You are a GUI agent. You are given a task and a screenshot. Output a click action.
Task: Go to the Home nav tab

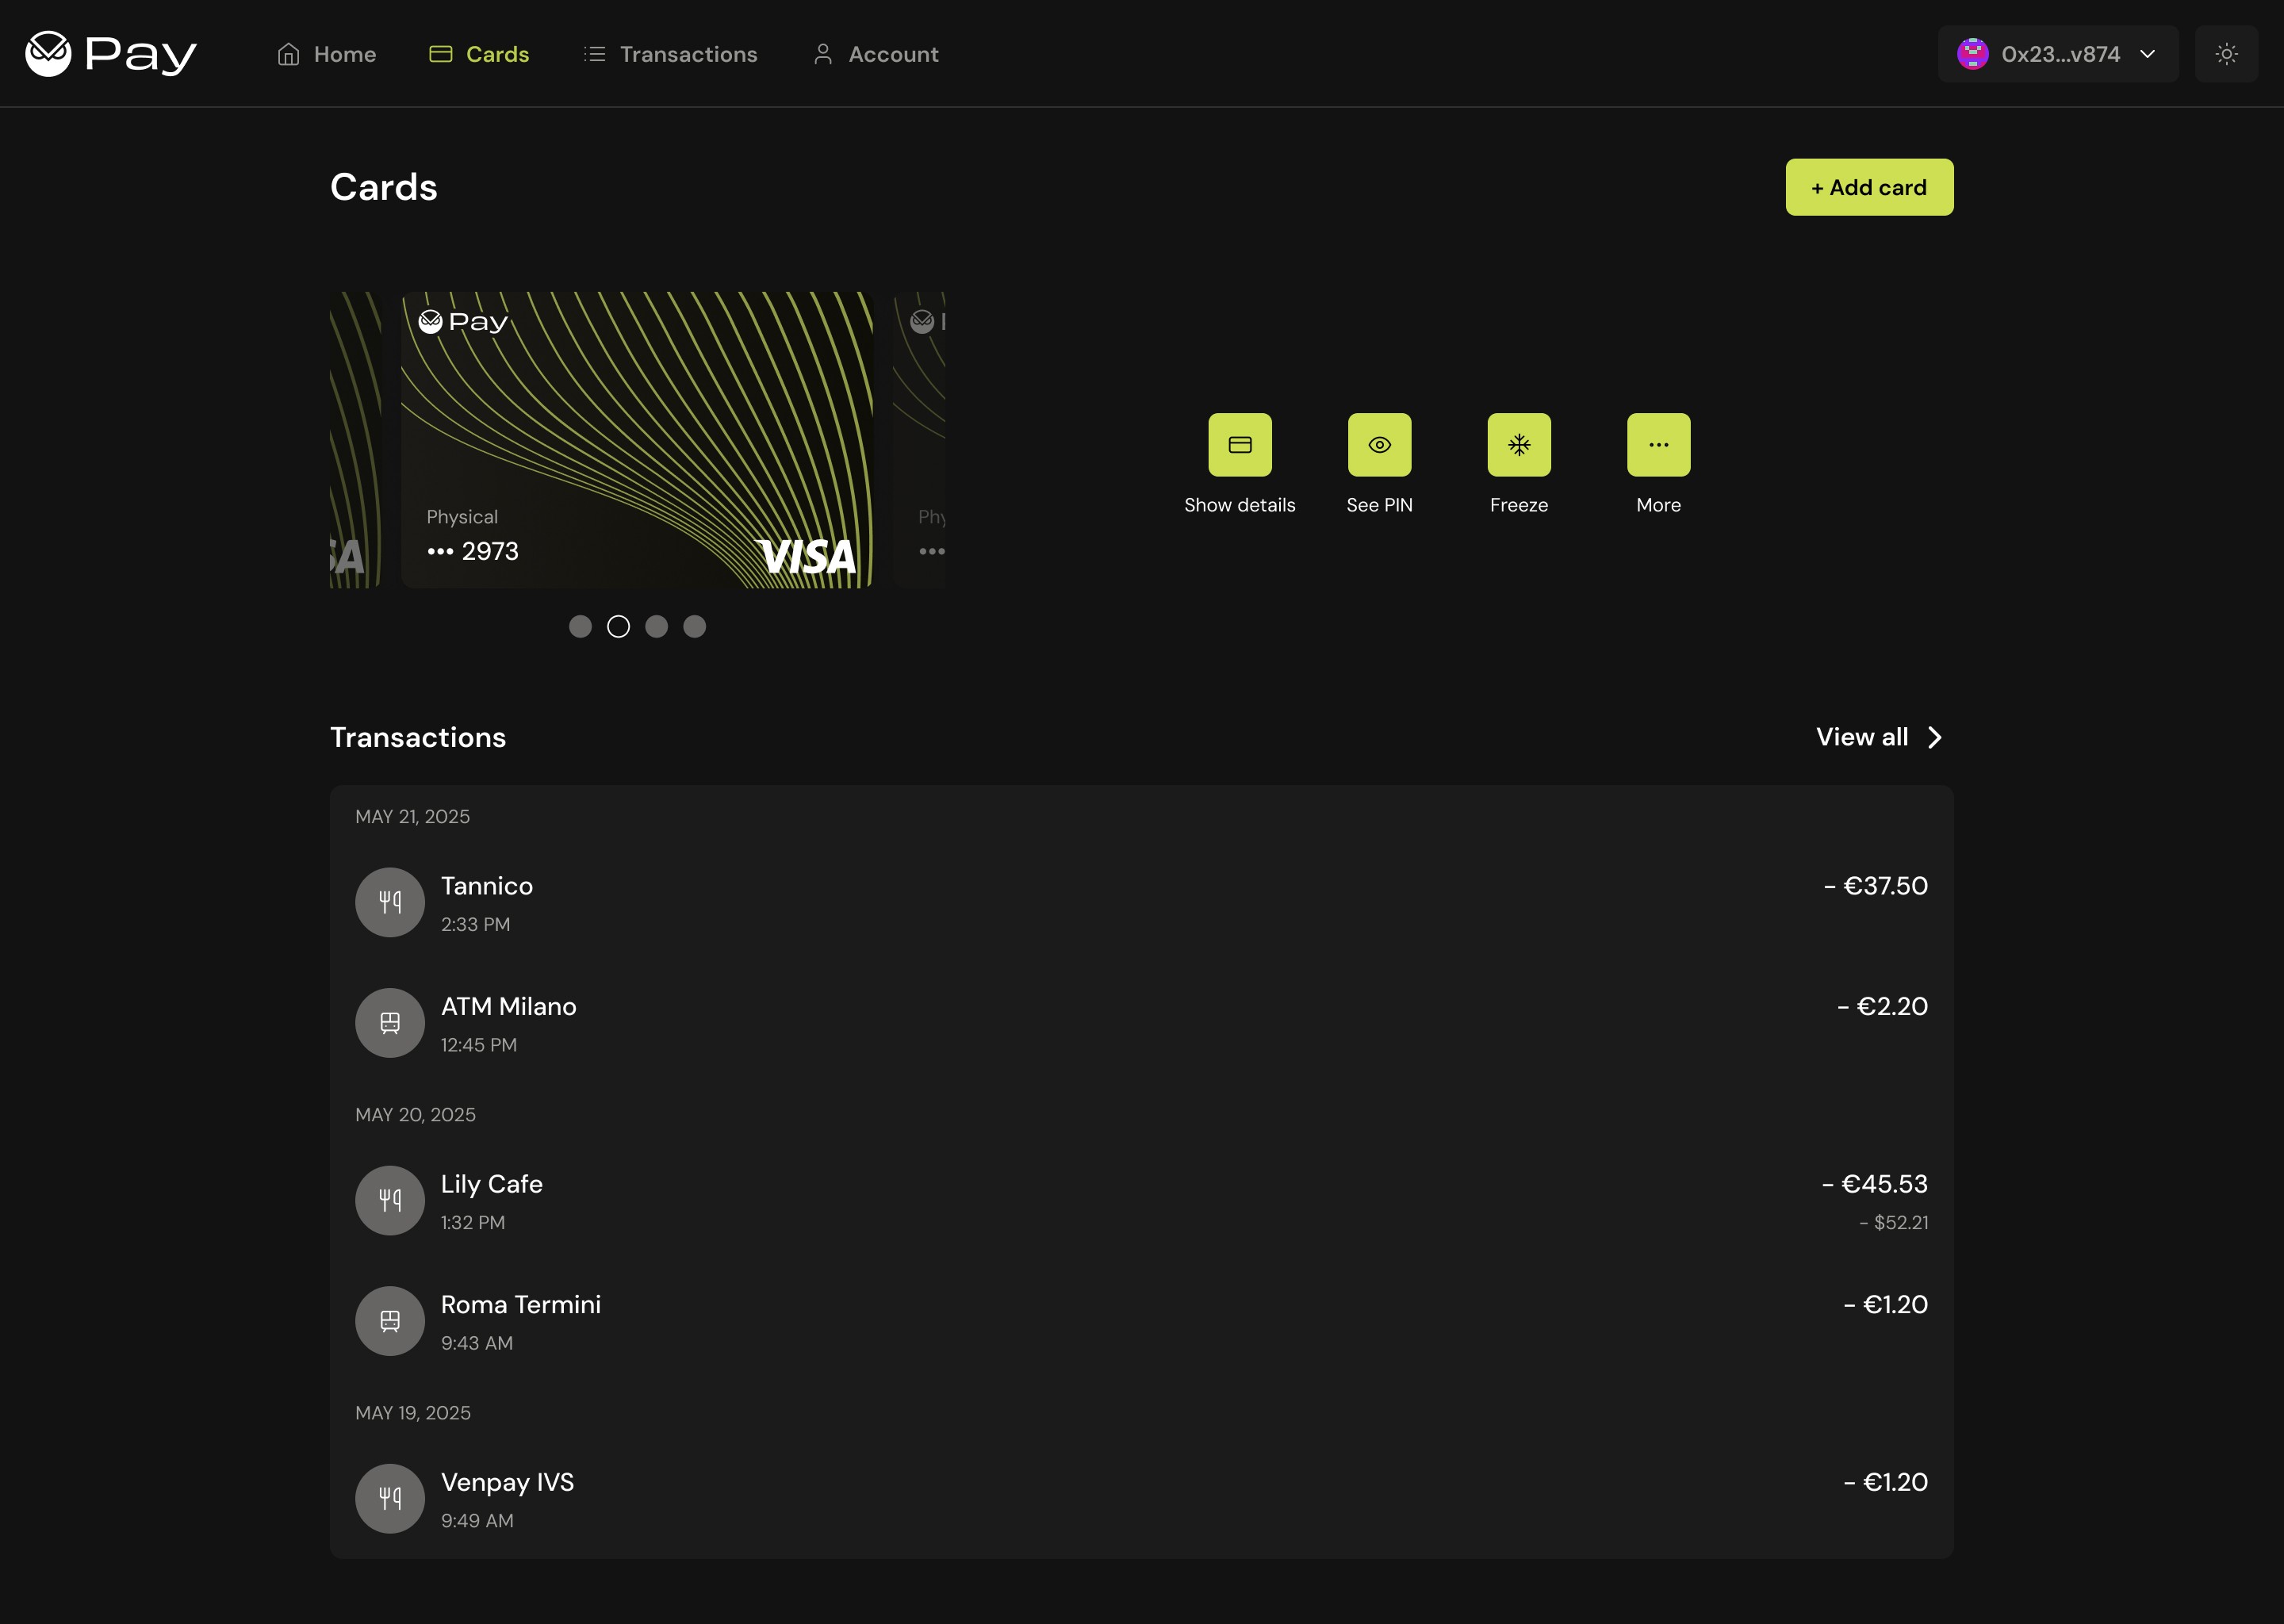tap(327, 54)
